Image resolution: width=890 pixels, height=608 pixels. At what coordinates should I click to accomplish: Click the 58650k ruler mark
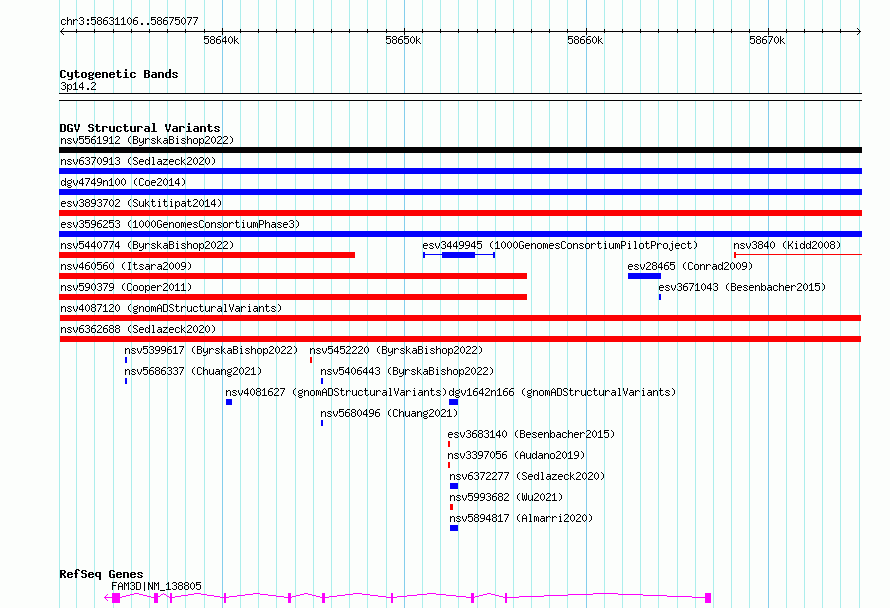tap(403, 40)
